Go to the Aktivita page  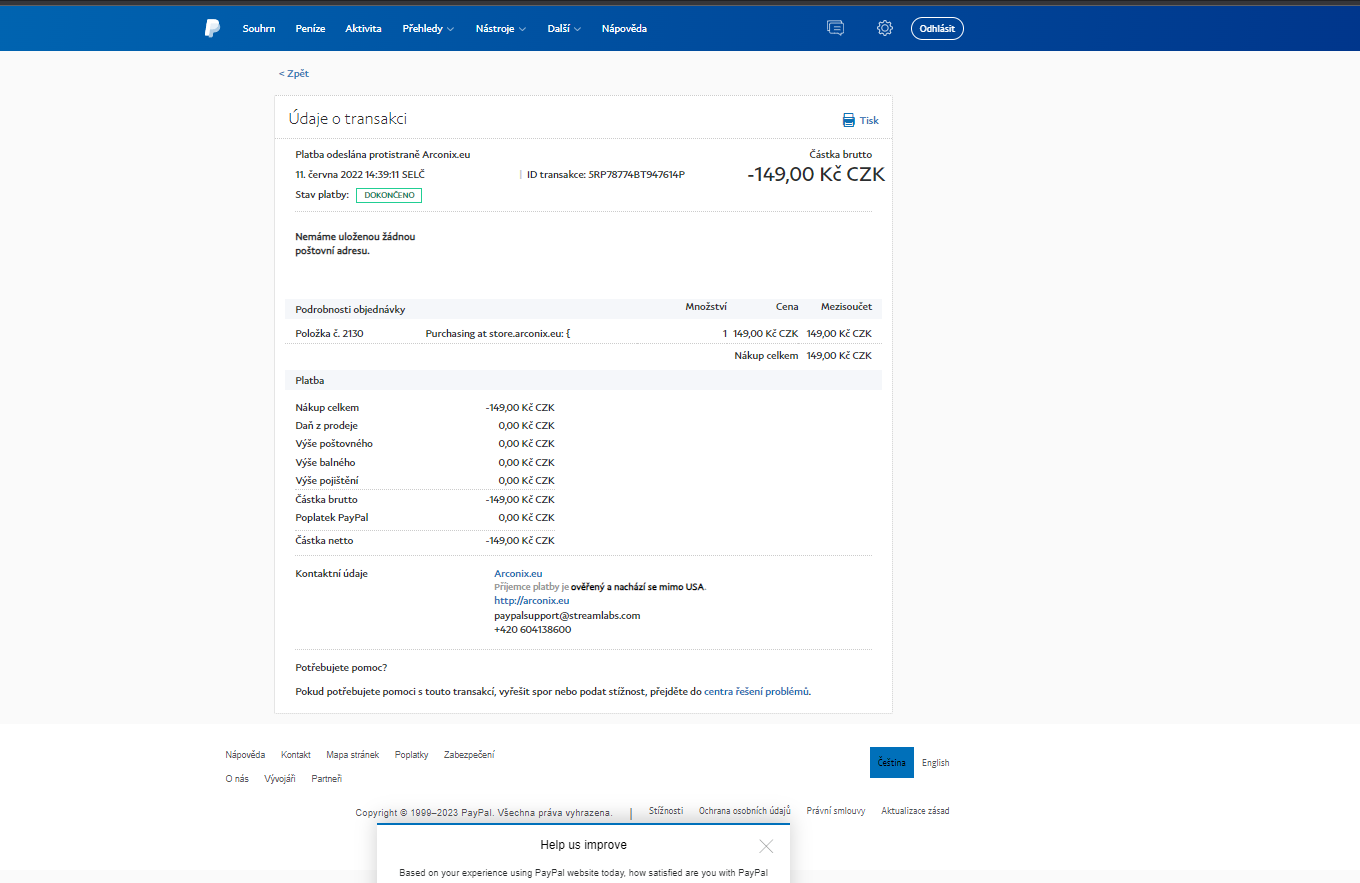pos(363,29)
